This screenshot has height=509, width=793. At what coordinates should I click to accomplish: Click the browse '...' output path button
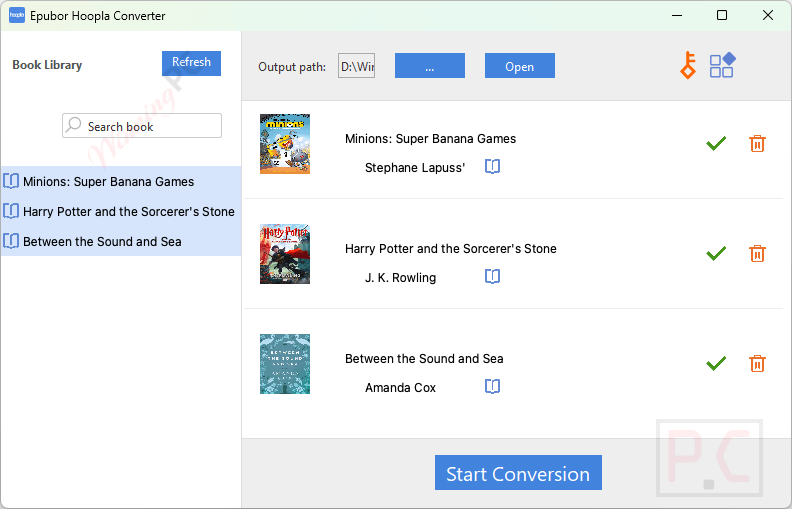[430, 66]
